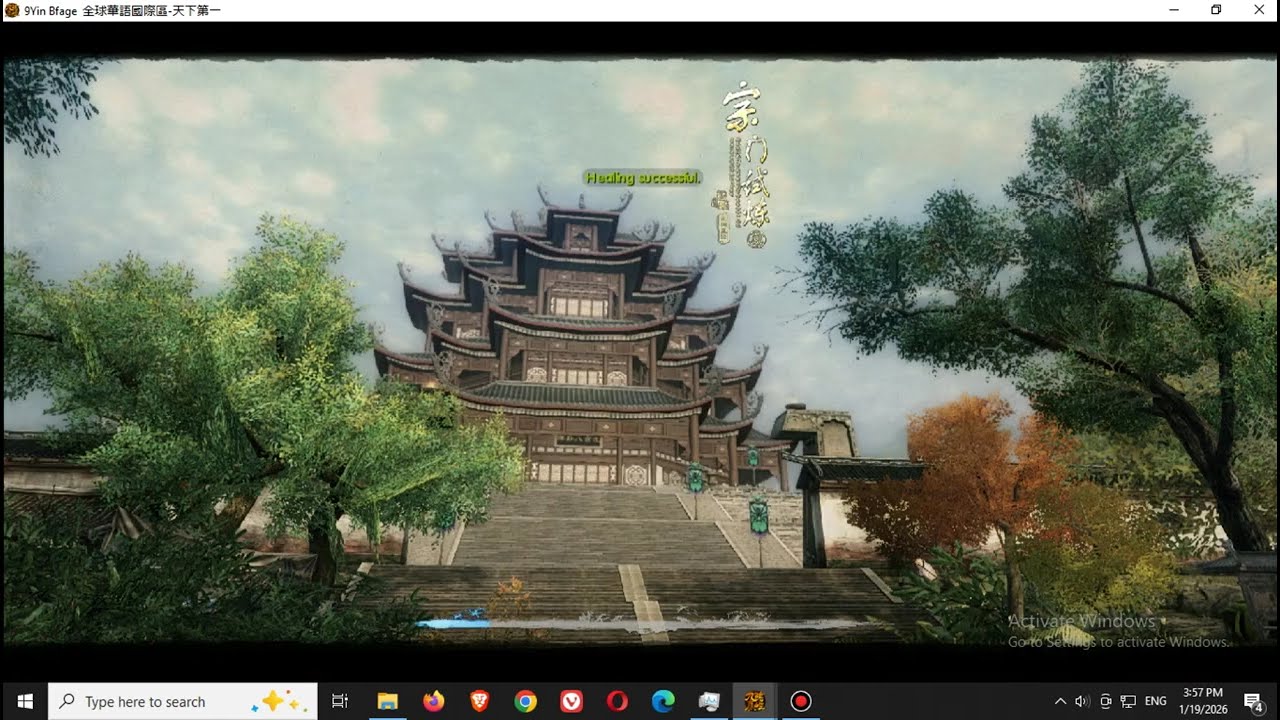
Task: Launch Microsoft Edge from the taskbar
Action: point(663,701)
